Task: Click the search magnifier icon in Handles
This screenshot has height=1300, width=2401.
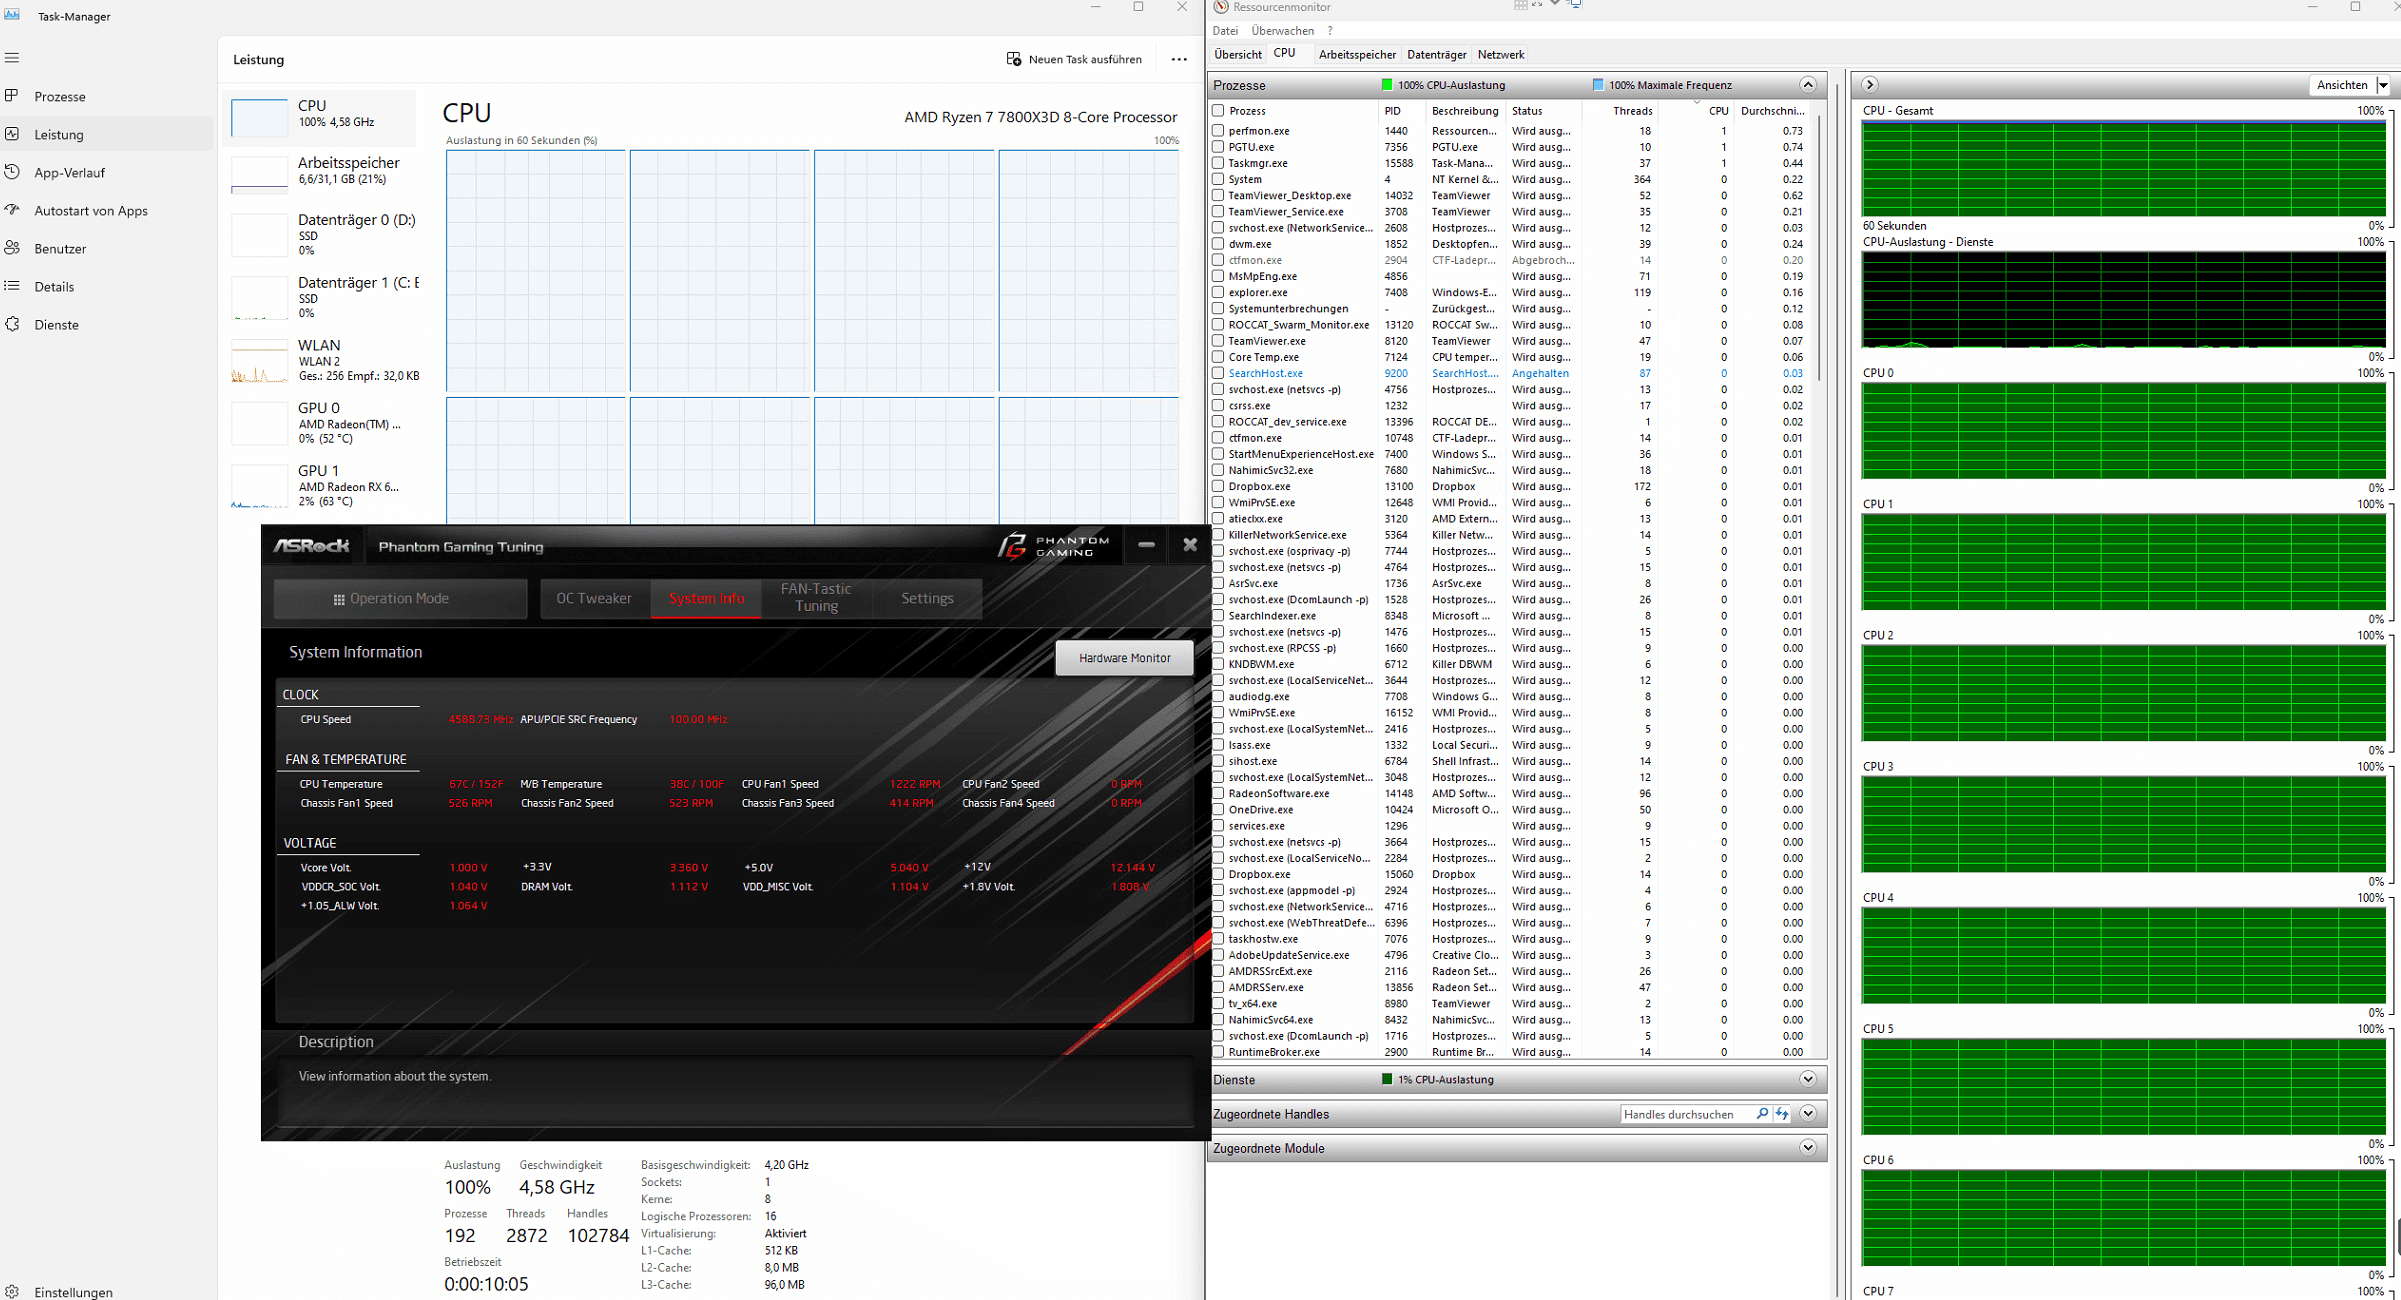Action: 1762,1113
